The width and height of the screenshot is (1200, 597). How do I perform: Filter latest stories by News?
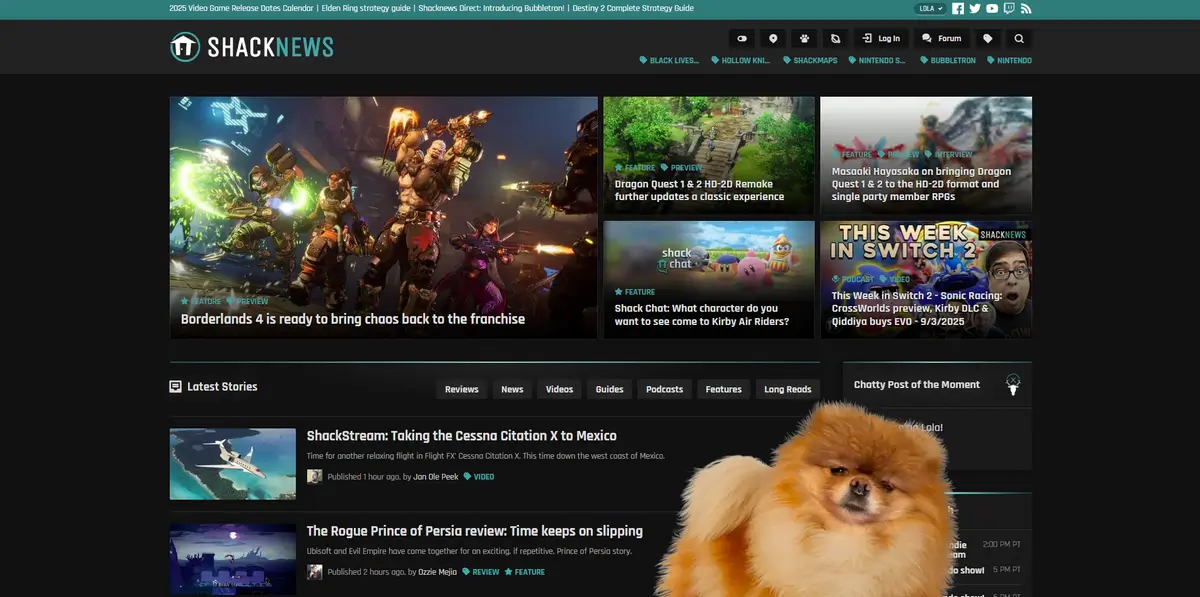[x=512, y=389]
